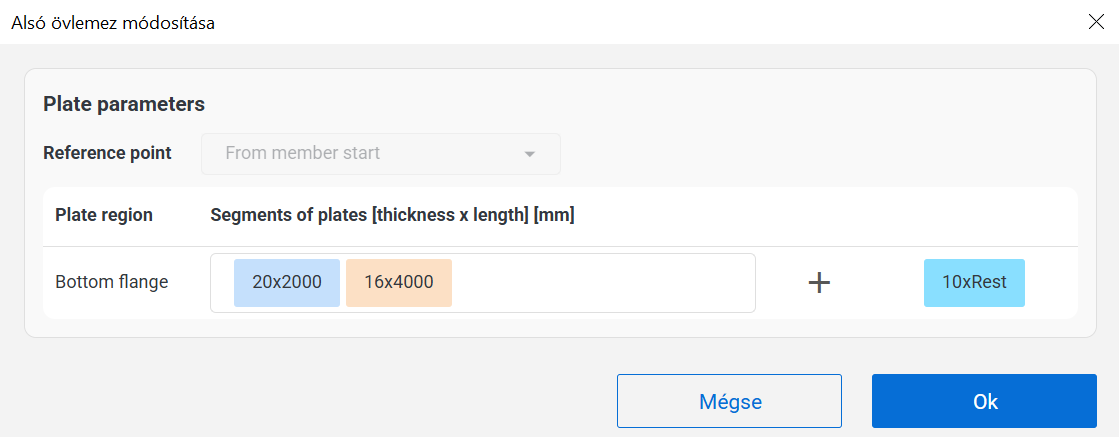Viewport: 1119px width, 437px height.
Task: Click the [mm] unit in the header
Action: pyautogui.click(x=555, y=215)
